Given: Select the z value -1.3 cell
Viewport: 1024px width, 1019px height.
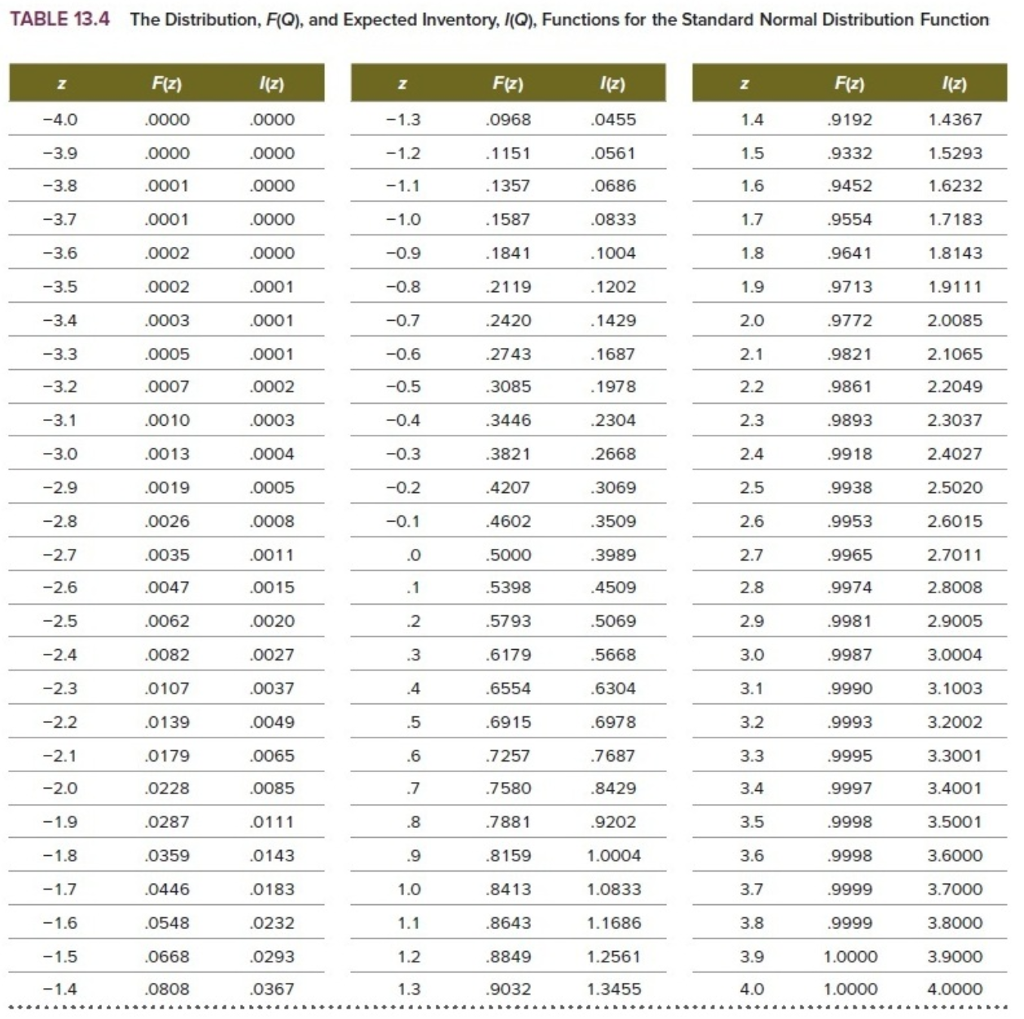Looking at the screenshot, I should point(403,120).
